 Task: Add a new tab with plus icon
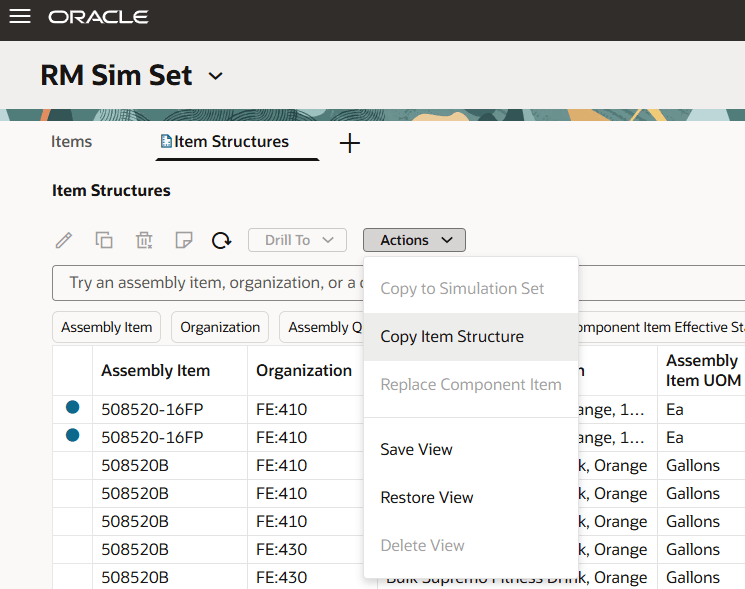click(x=349, y=143)
